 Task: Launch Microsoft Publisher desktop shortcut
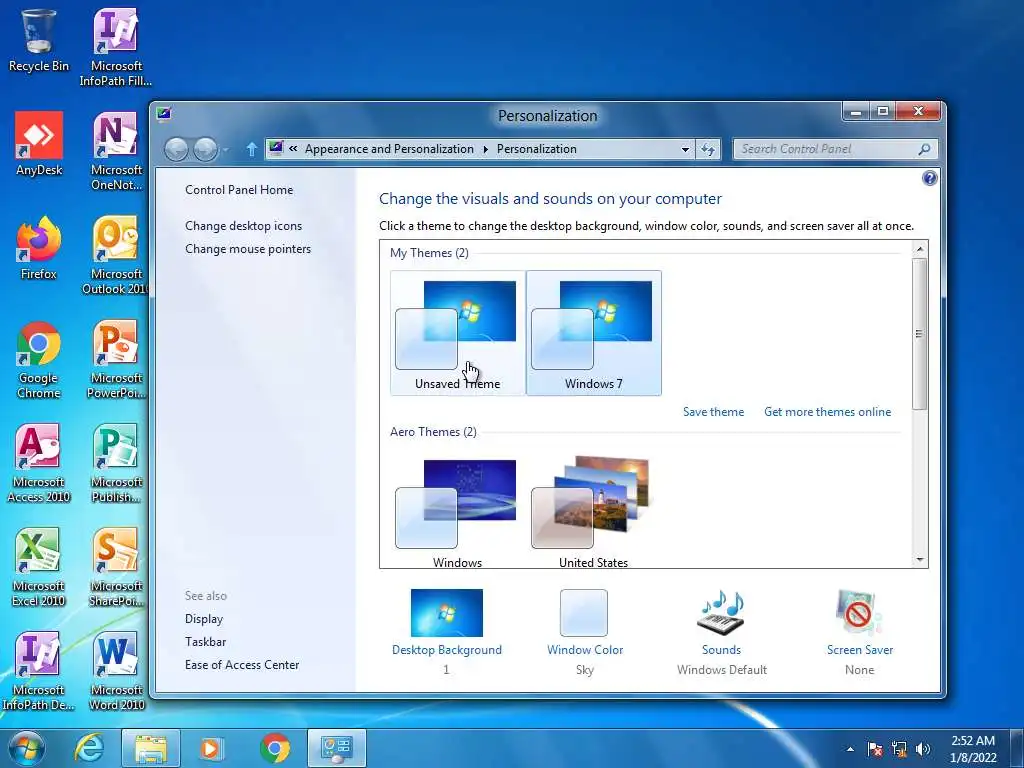point(116,464)
